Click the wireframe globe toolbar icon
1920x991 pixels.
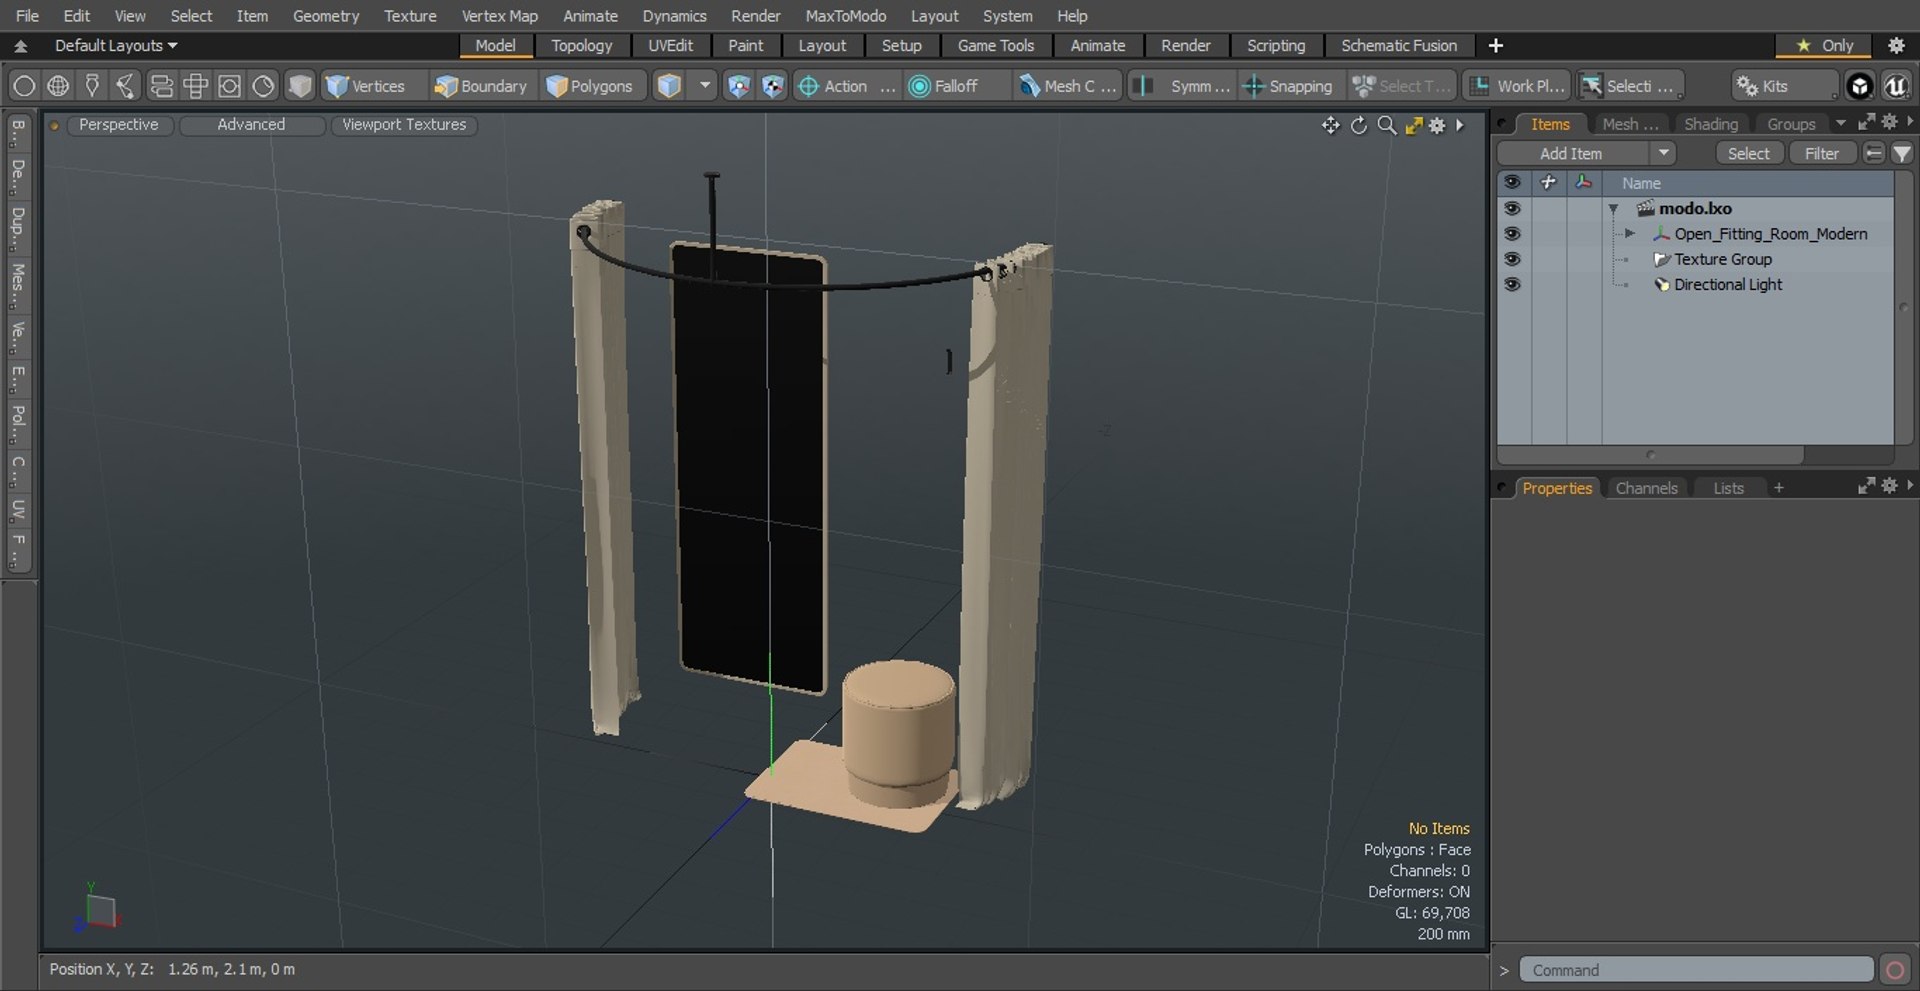(x=58, y=86)
